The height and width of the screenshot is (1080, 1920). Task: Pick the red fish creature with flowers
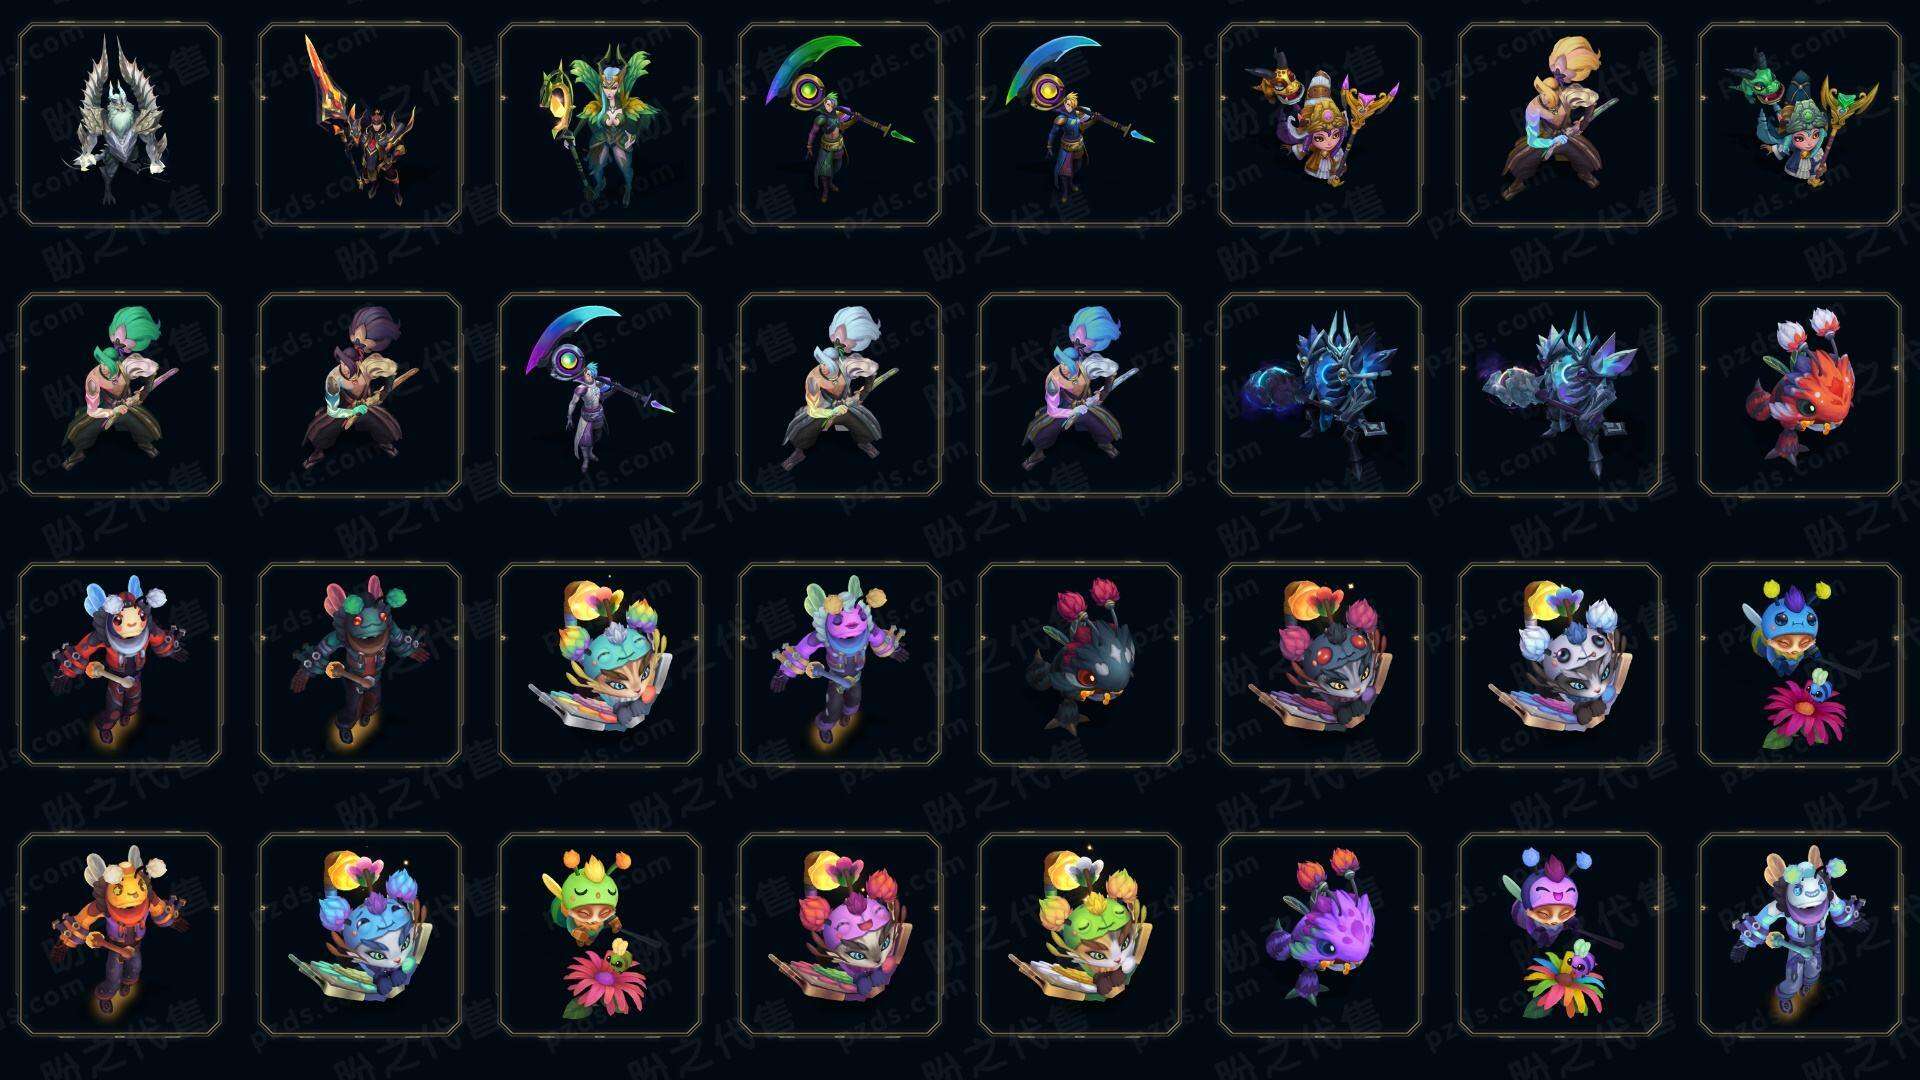(x=1800, y=395)
